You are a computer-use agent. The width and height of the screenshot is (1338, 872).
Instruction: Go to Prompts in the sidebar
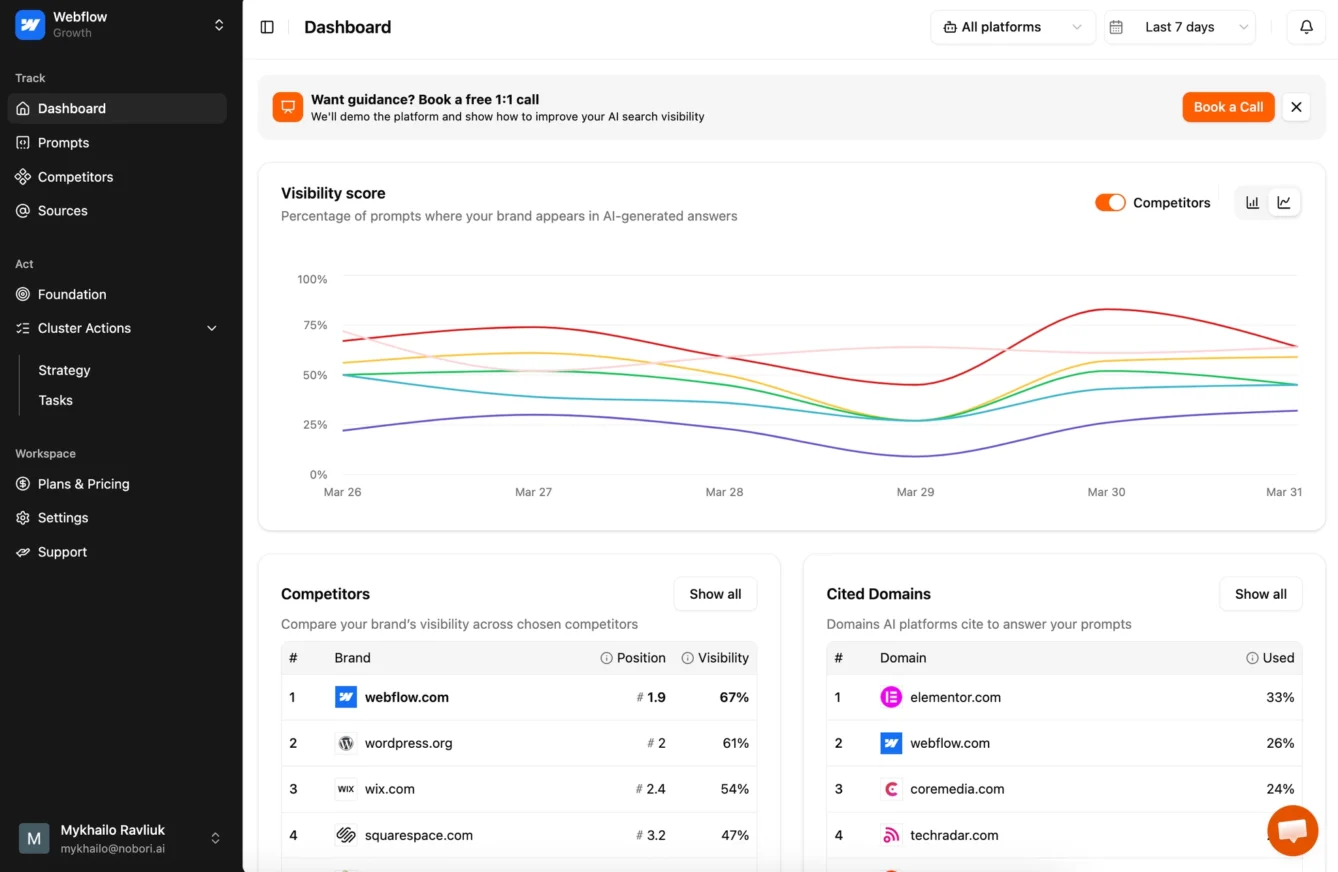click(63, 143)
